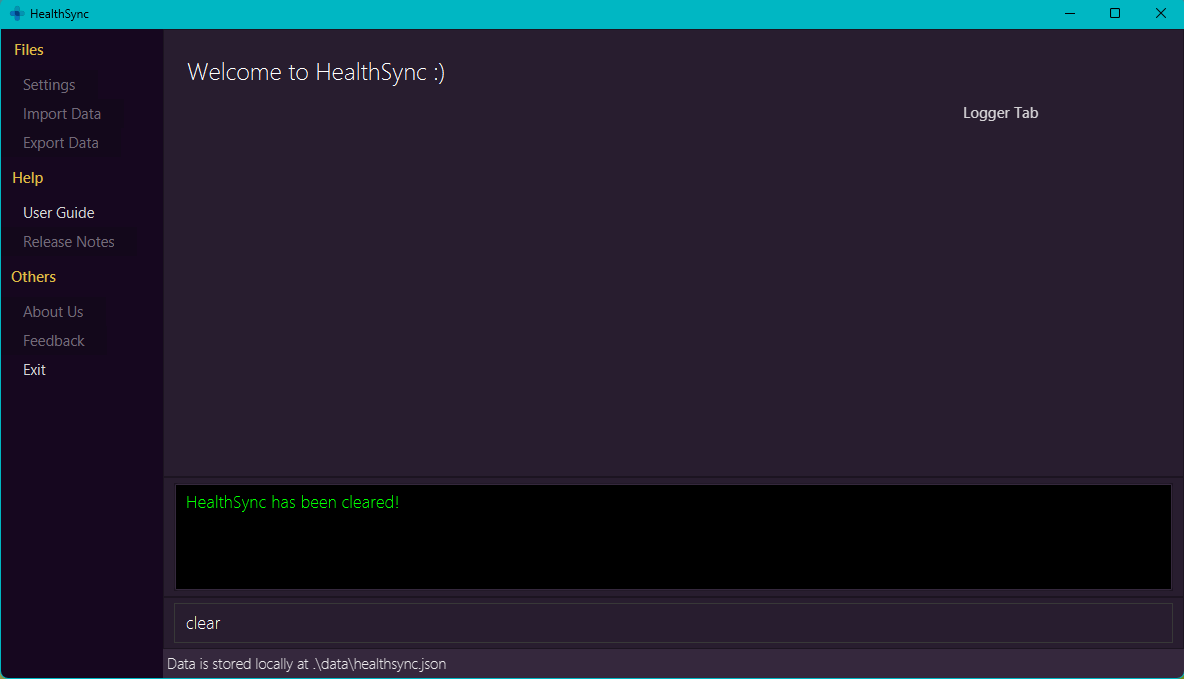Maximize the HealthSync window

point(1115,14)
